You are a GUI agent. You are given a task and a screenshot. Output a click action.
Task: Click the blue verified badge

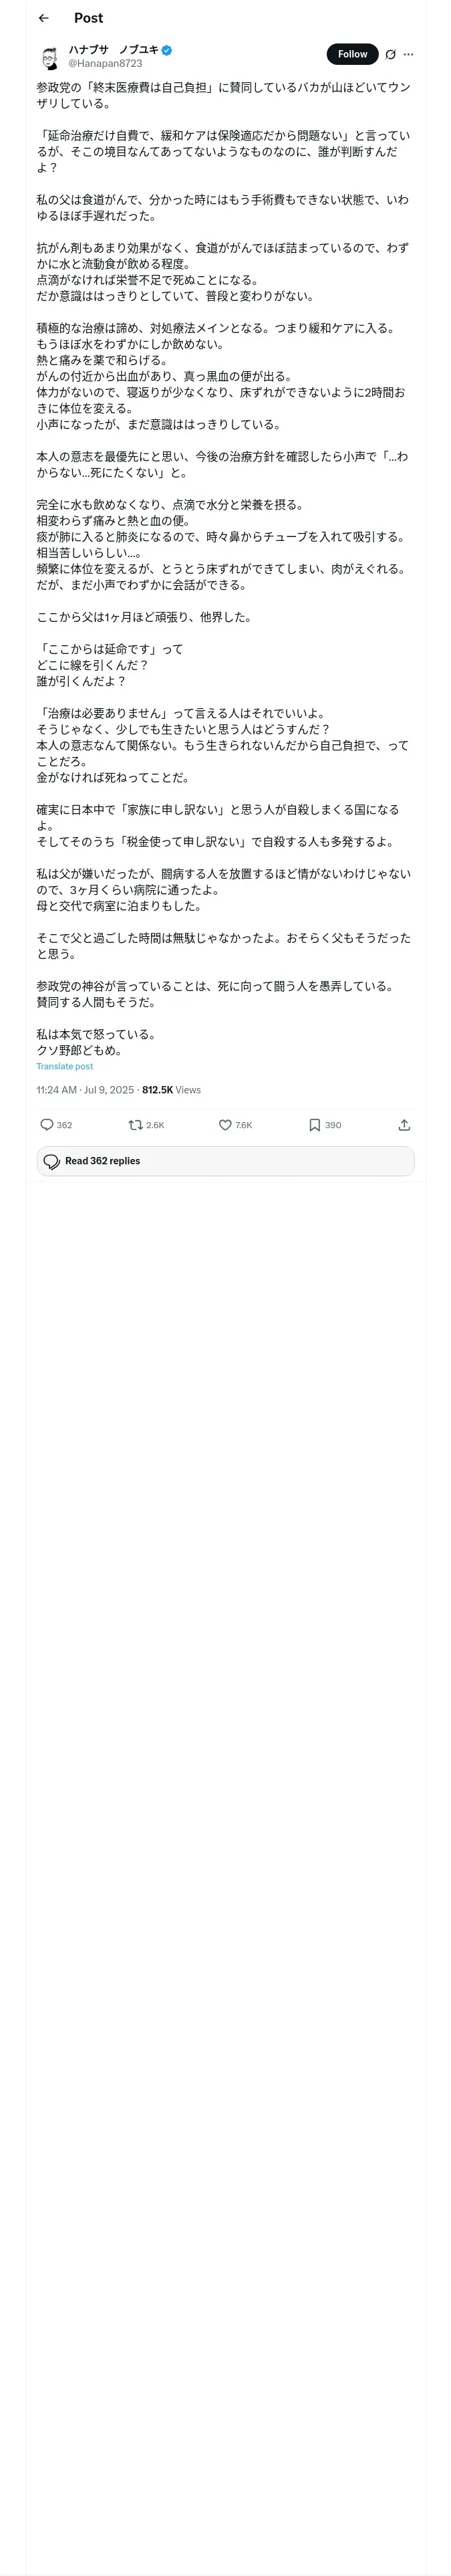tap(167, 49)
